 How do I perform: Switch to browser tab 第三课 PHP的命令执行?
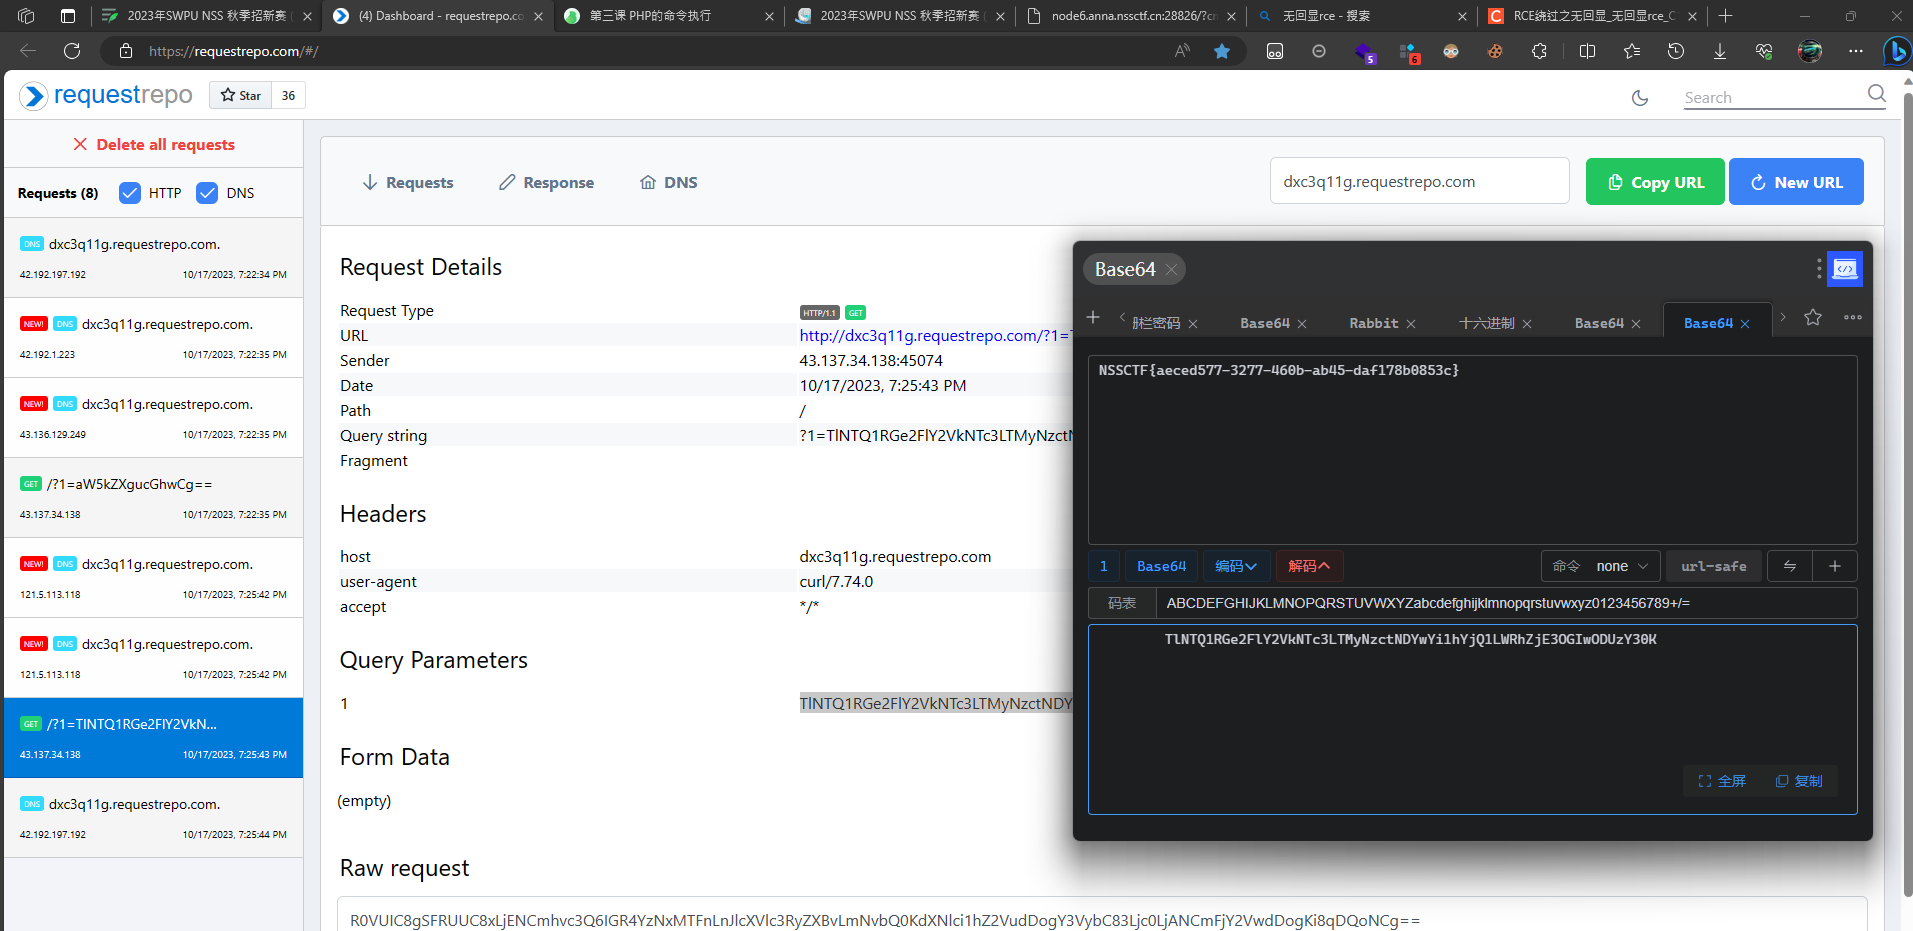(x=668, y=16)
